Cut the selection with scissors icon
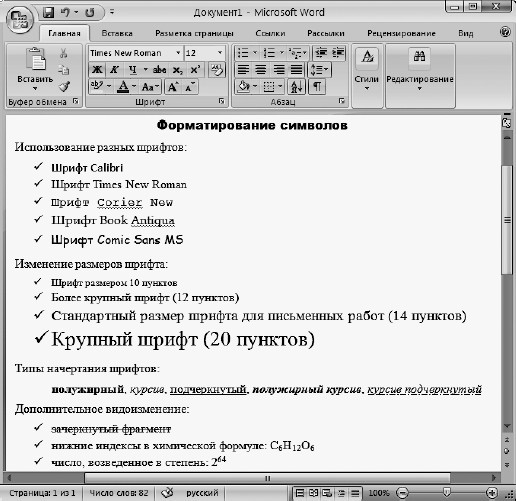The height and width of the screenshot is (501, 516). pos(64,53)
